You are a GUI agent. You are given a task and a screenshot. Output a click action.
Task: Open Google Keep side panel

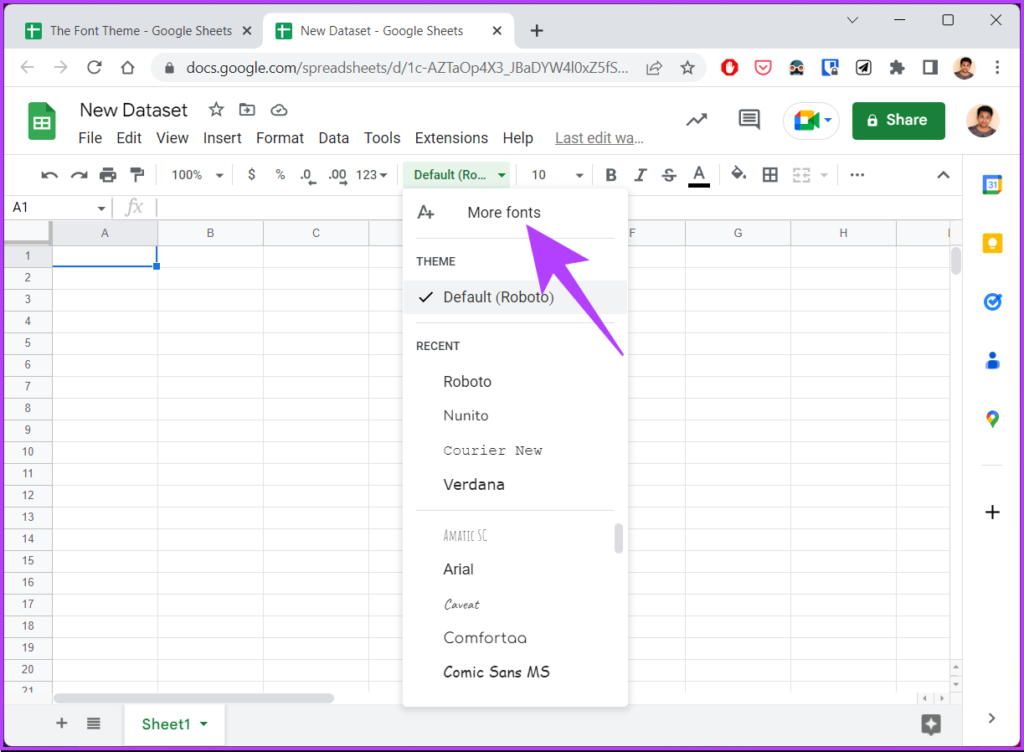pyautogui.click(x=992, y=243)
